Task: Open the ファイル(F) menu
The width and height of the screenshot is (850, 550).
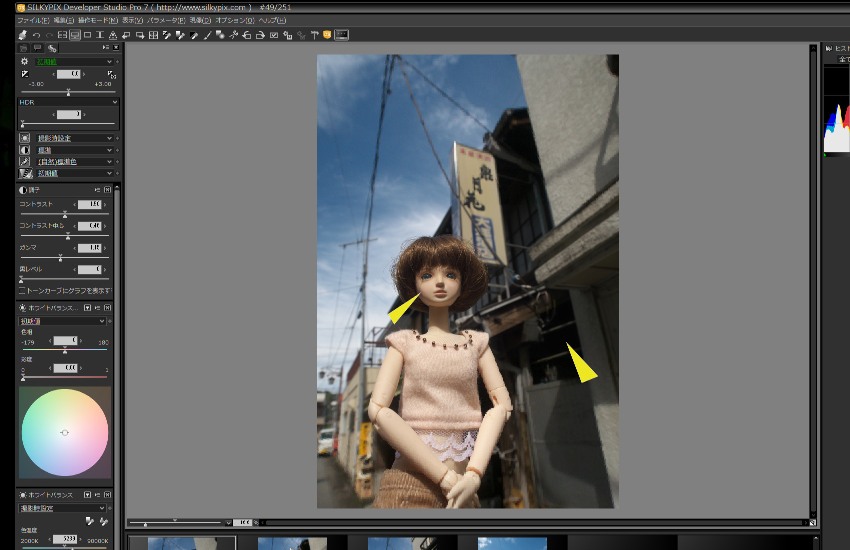Action: click(33, 20)
